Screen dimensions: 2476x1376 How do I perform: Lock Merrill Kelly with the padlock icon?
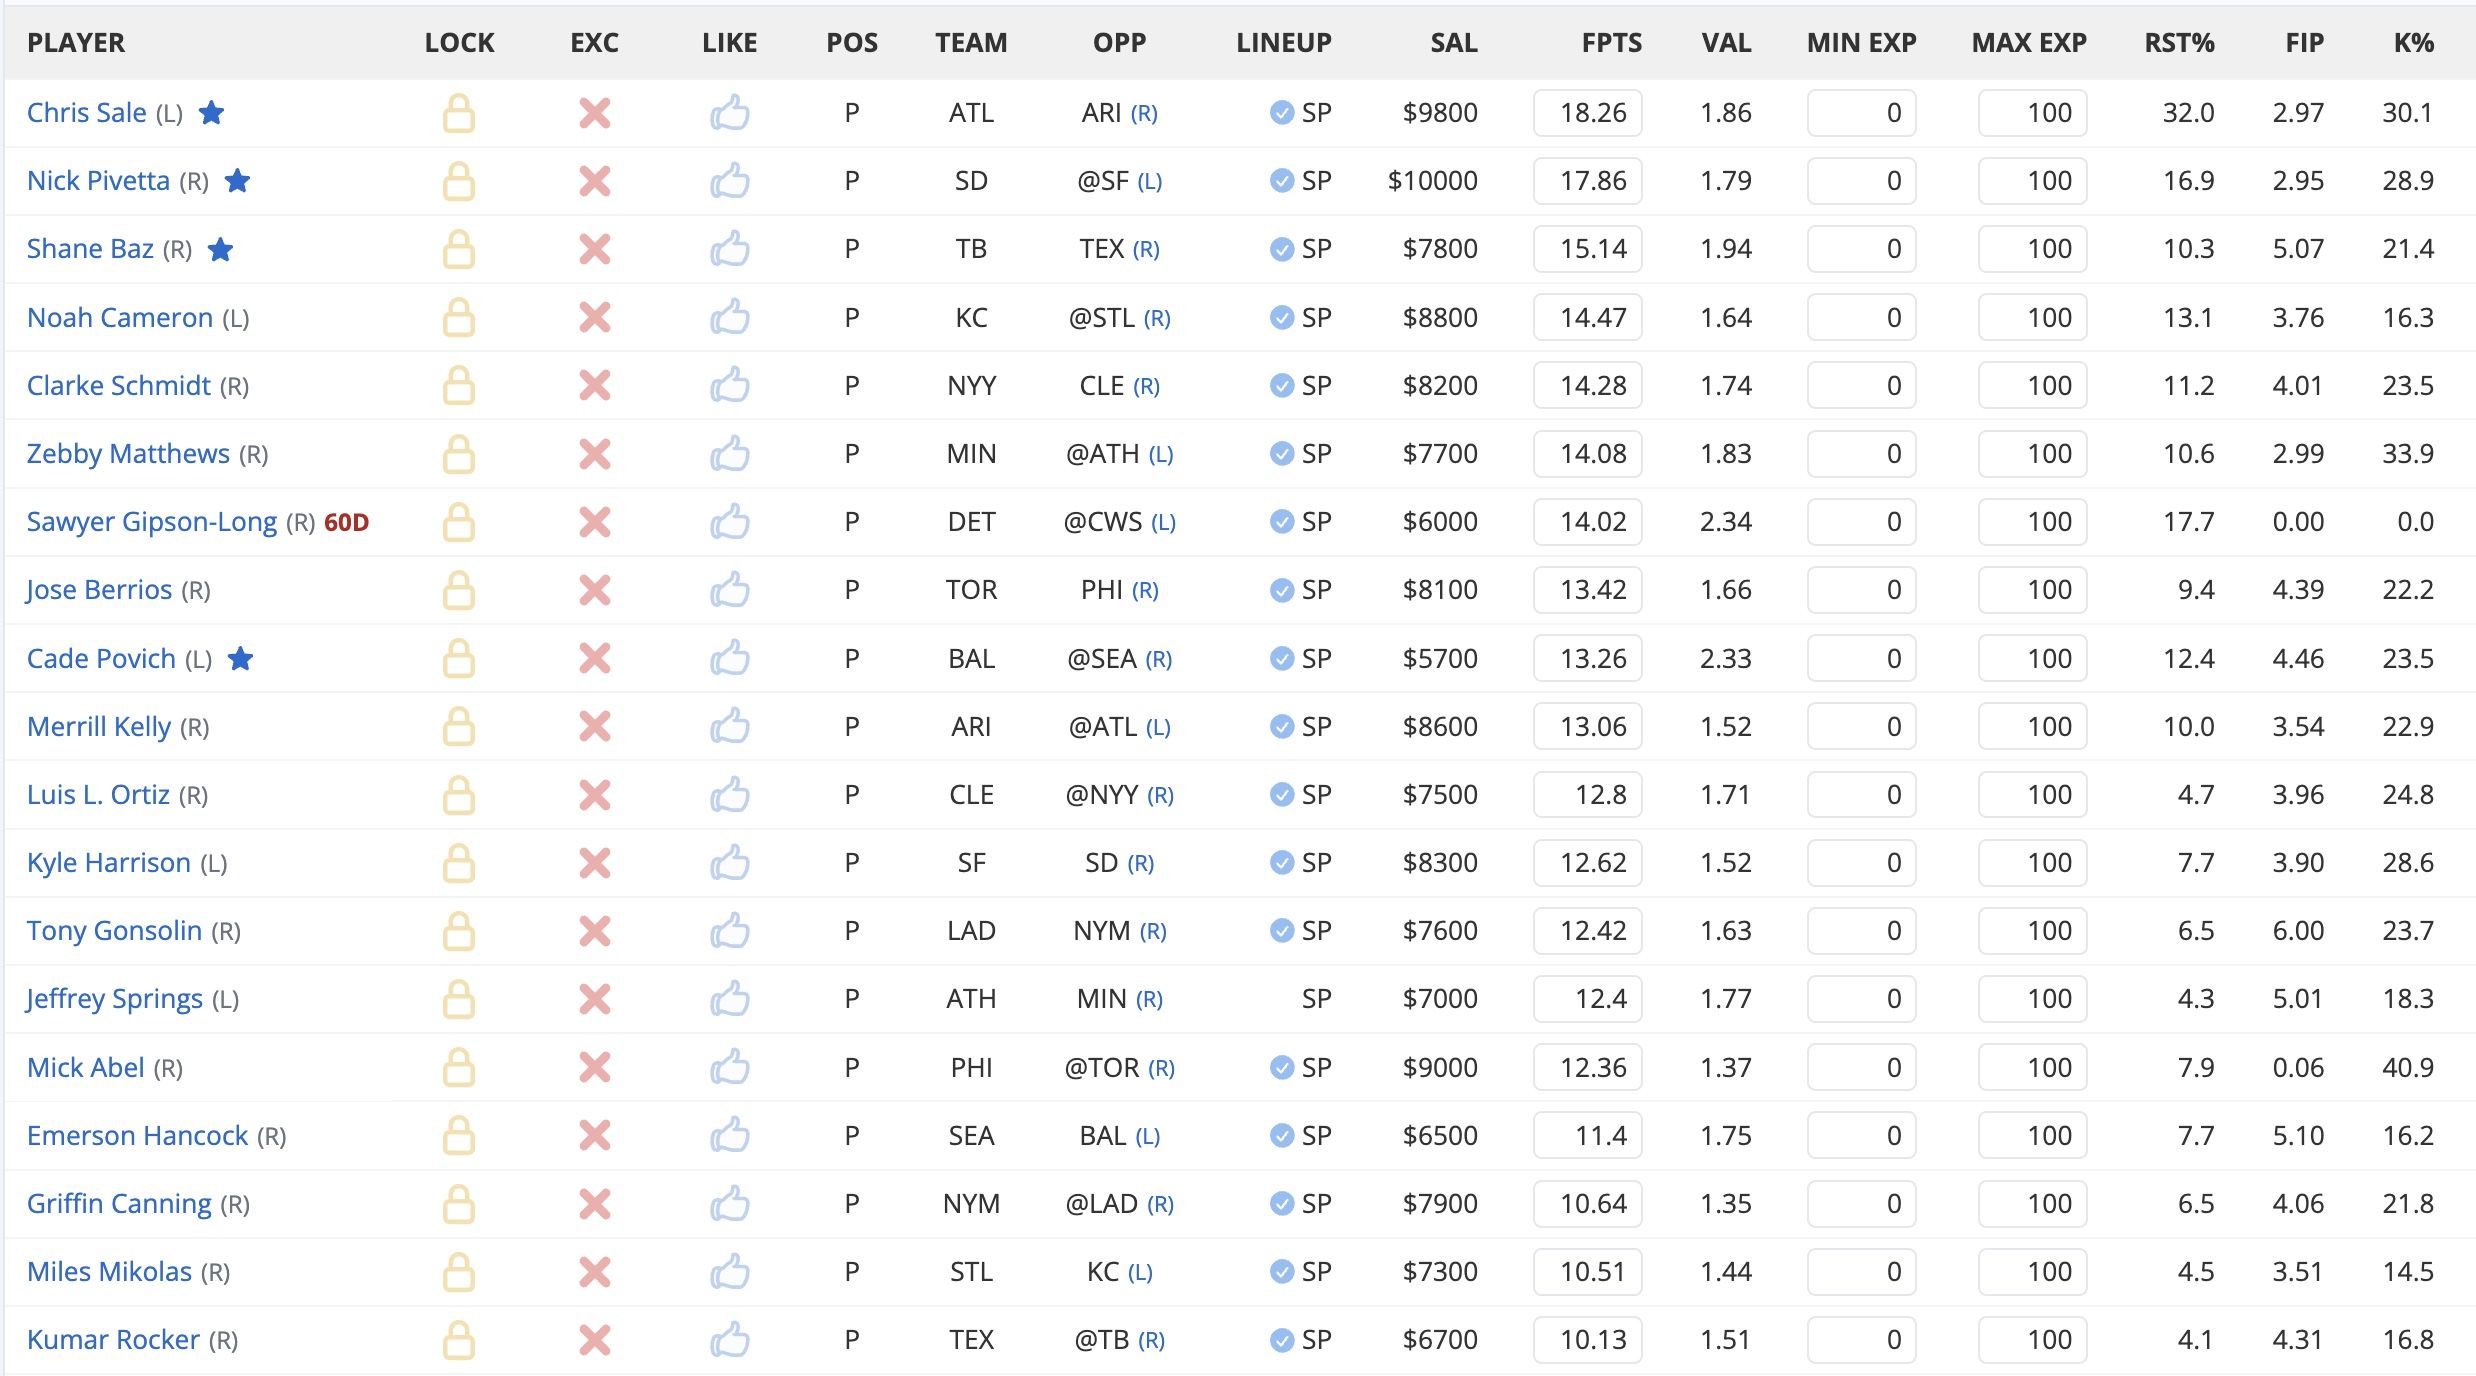pyautogui.click(x=459, y=727)
